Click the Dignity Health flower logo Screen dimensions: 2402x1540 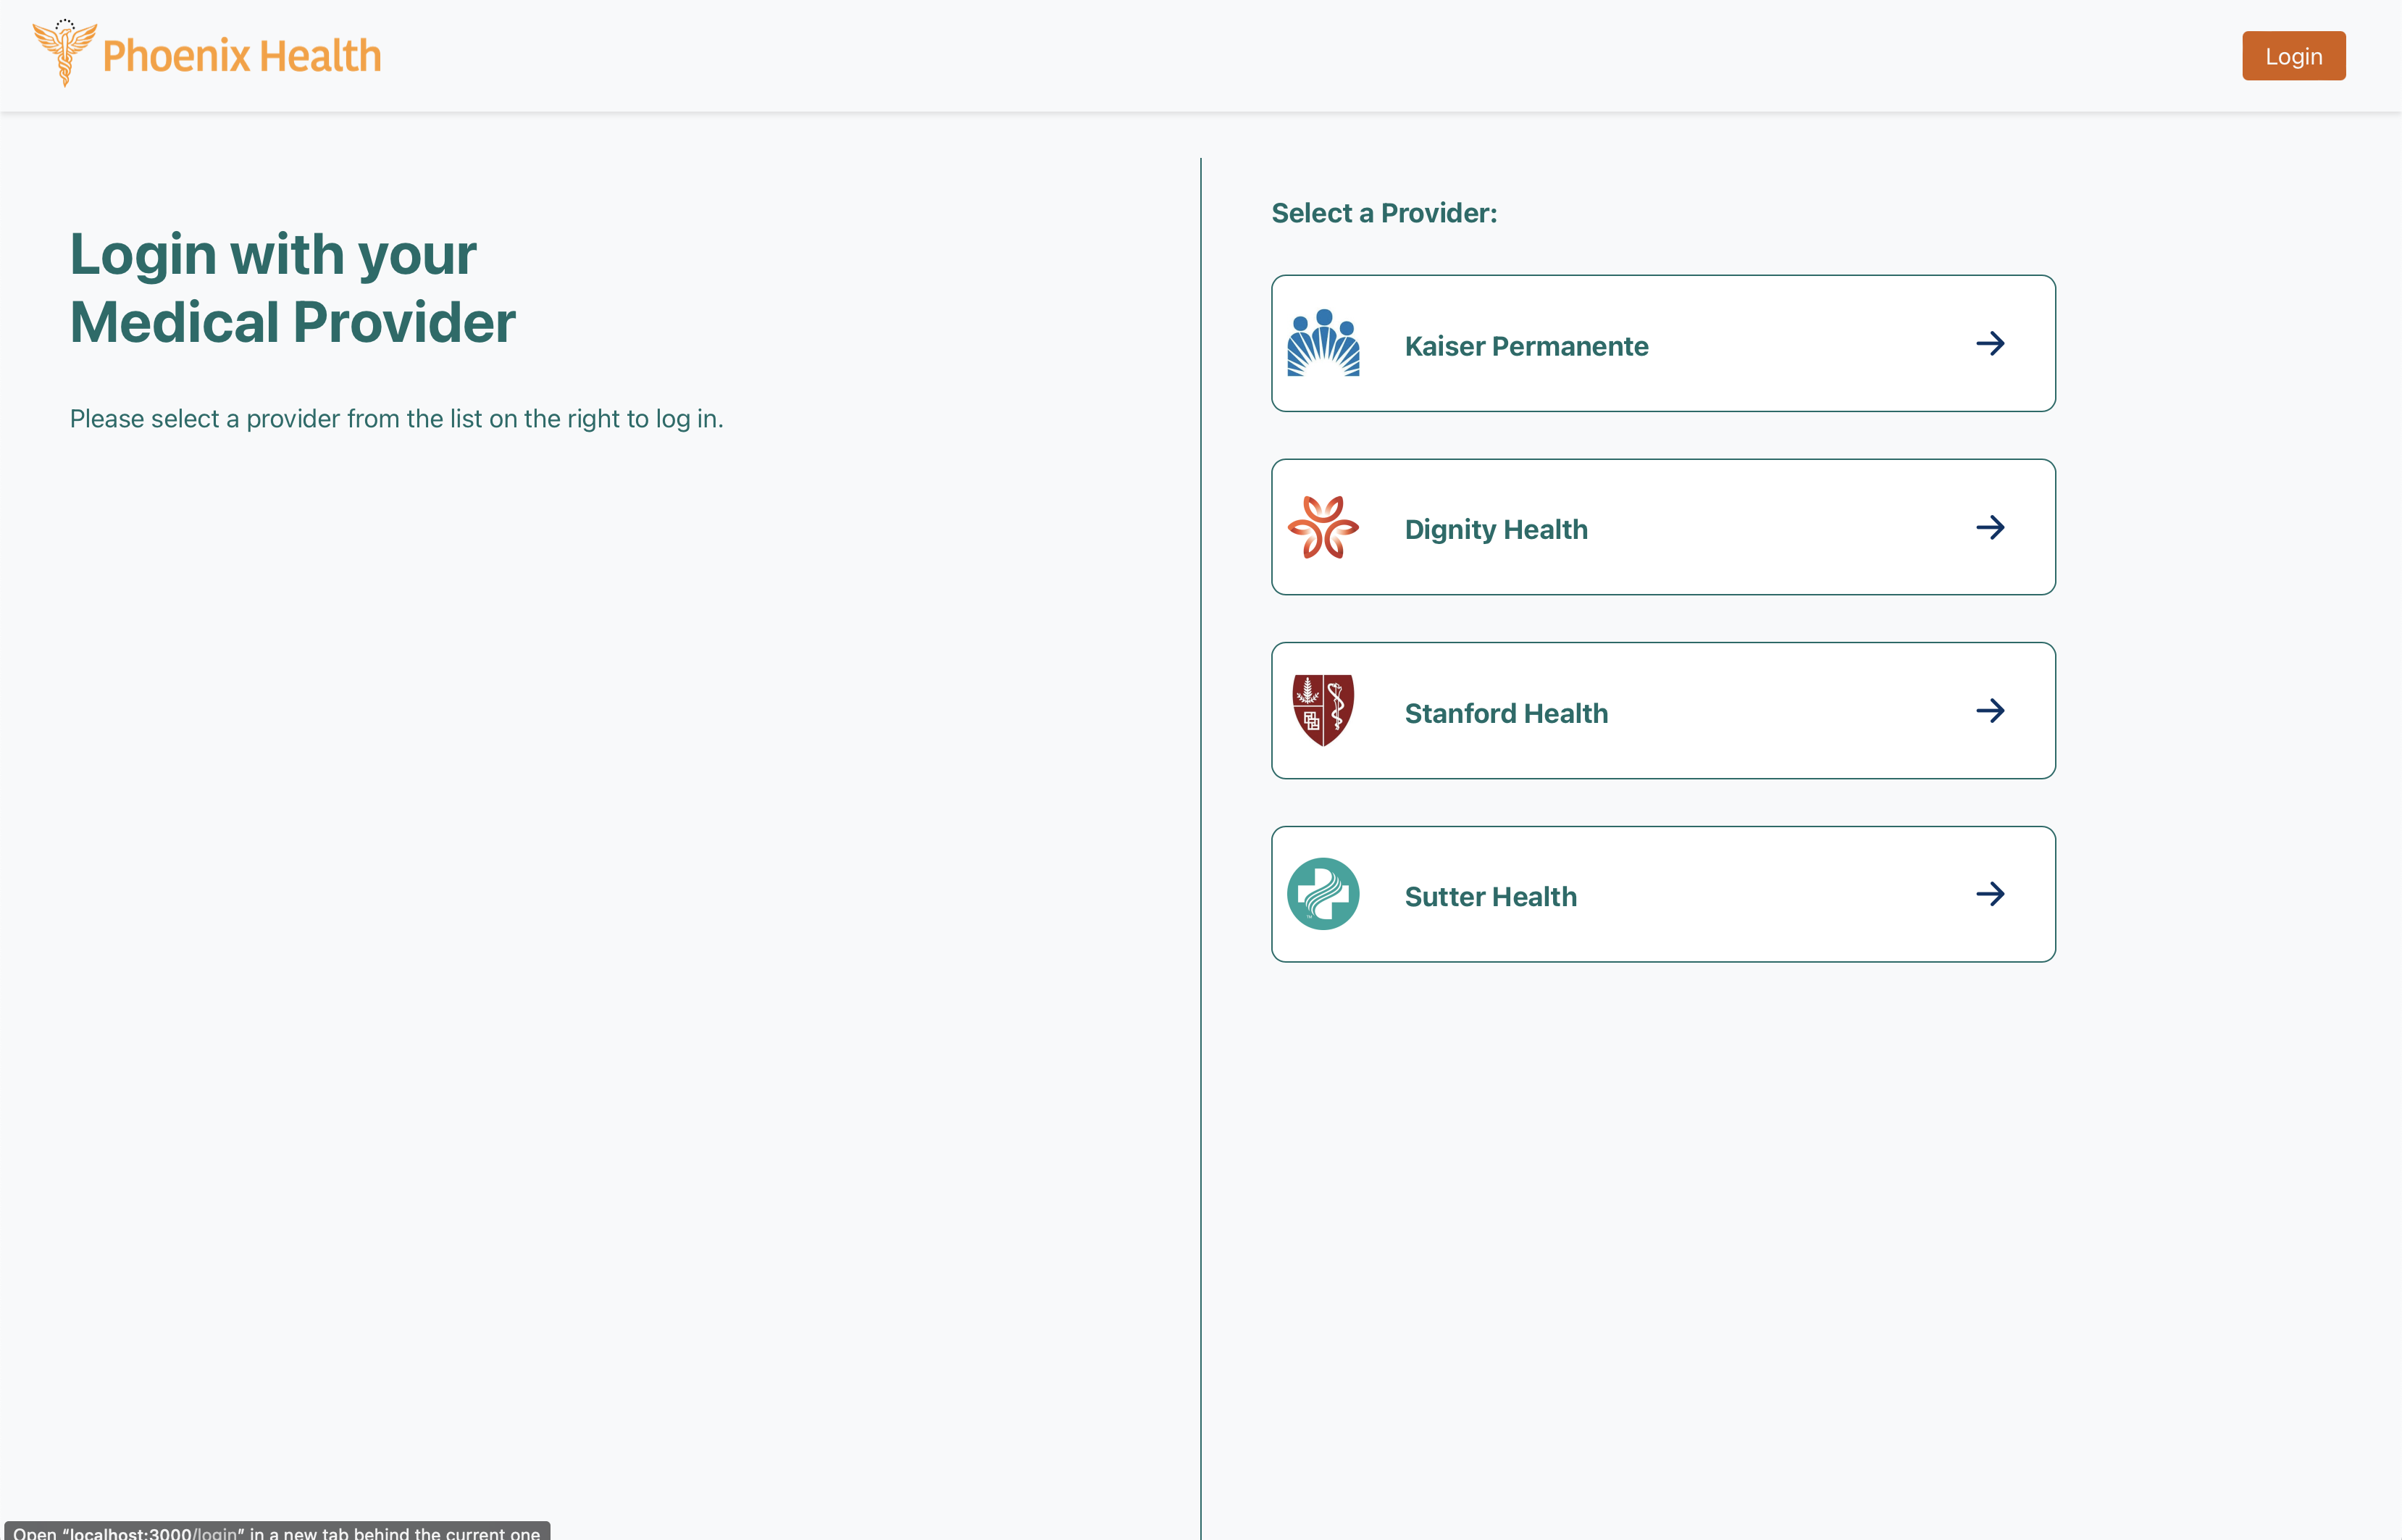coord(1323,527)
